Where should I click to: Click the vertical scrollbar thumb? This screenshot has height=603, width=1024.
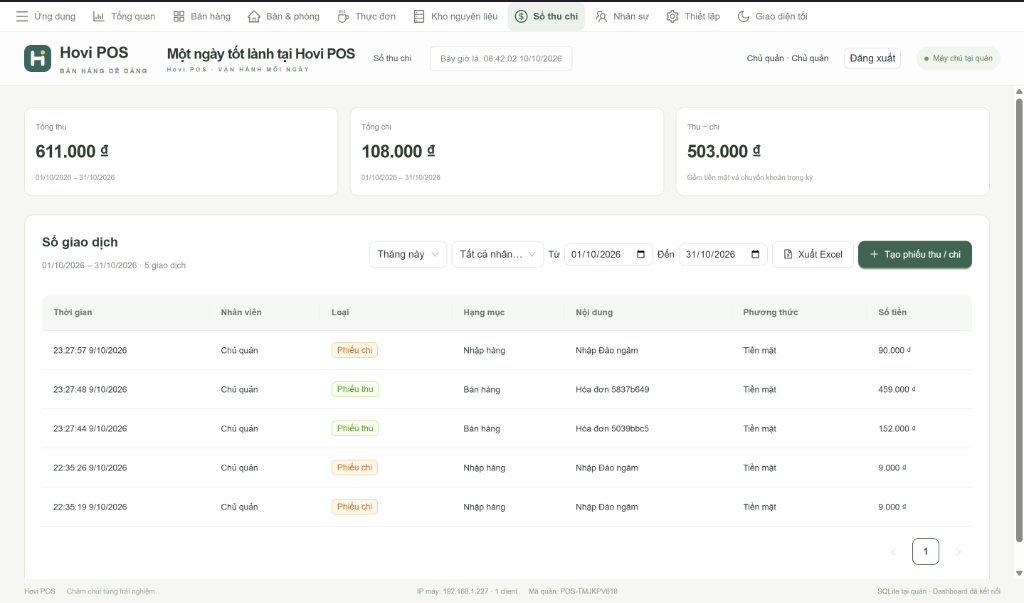[x=1019, y=320]
